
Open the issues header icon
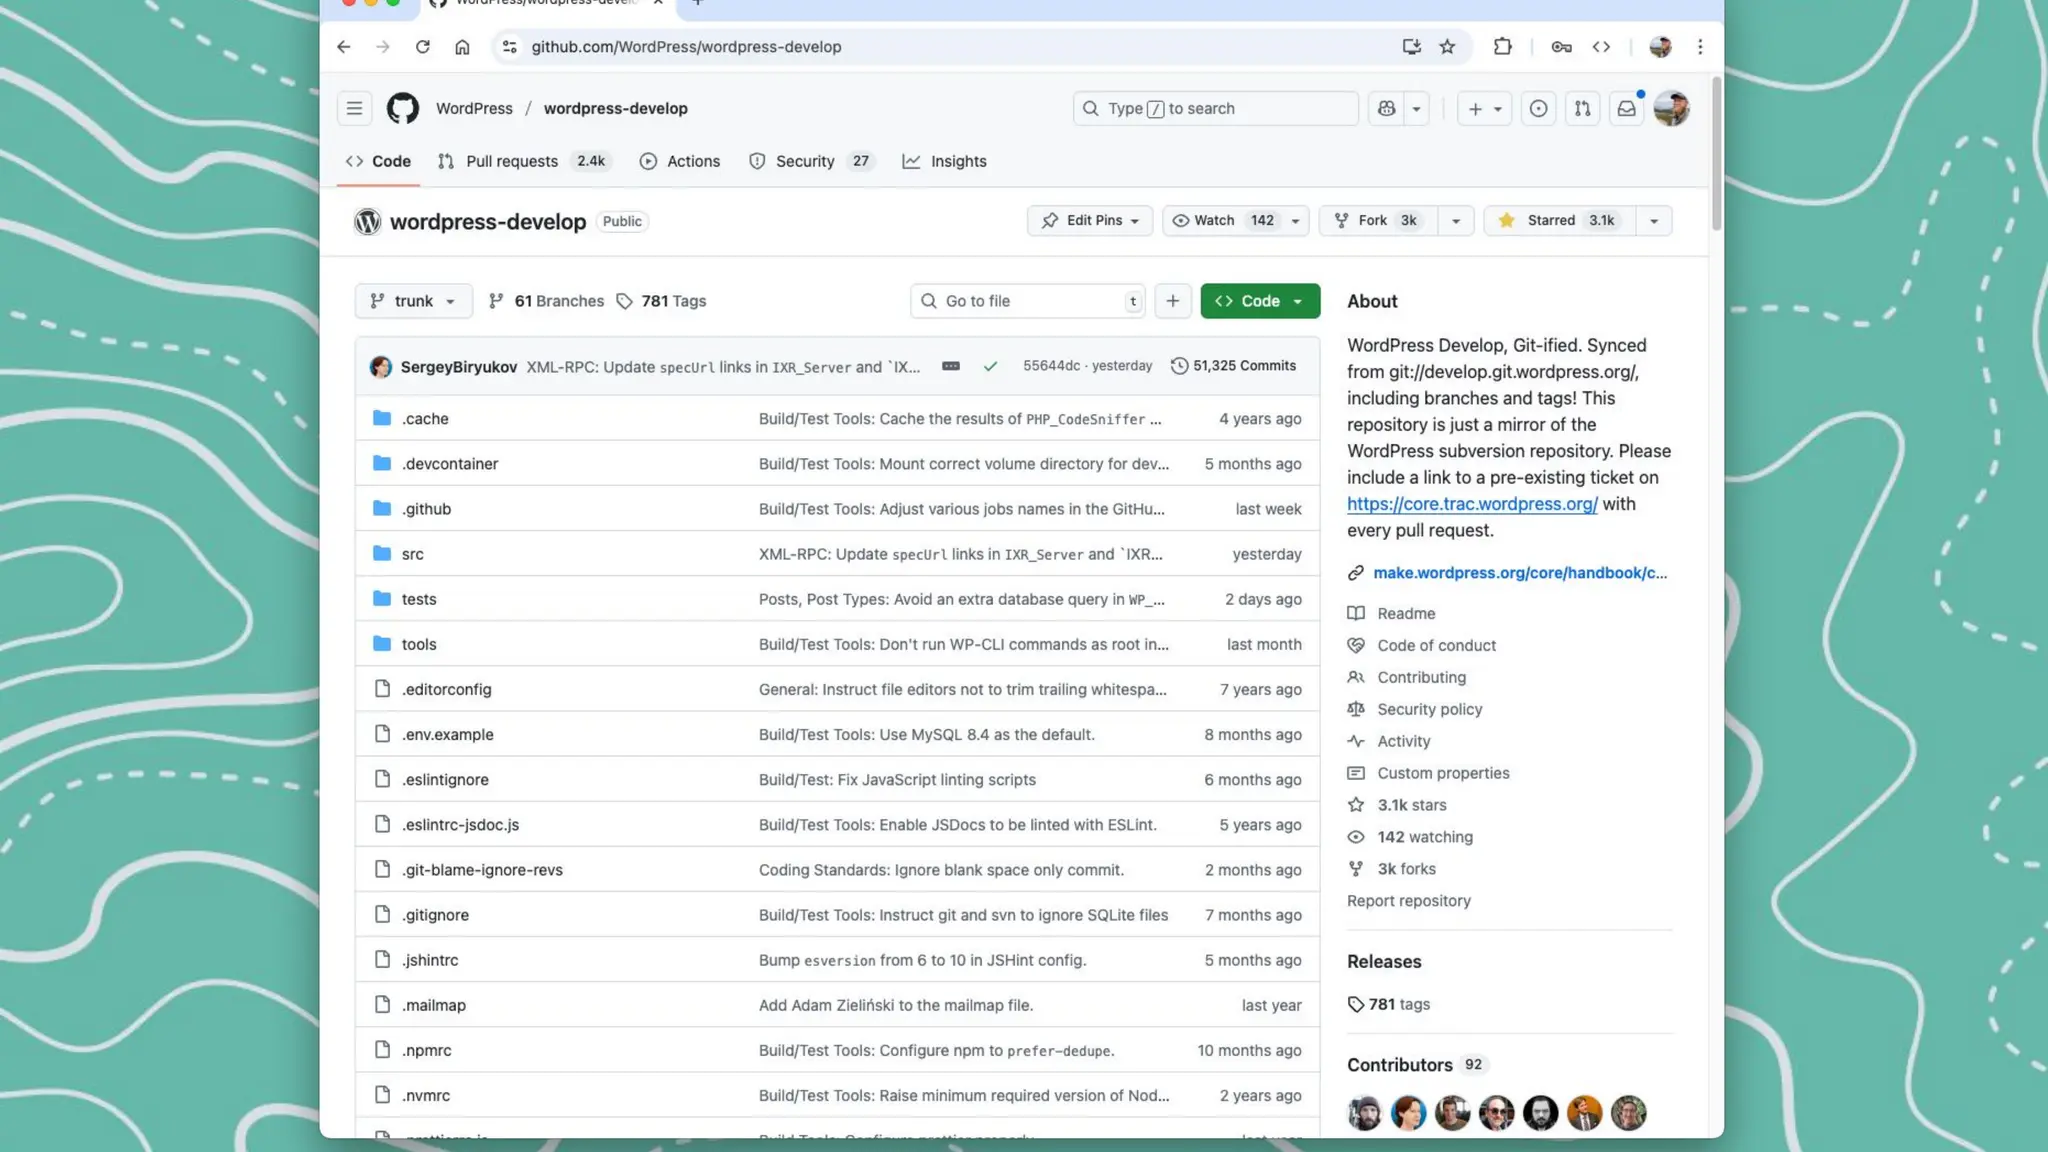point(1538,108)
